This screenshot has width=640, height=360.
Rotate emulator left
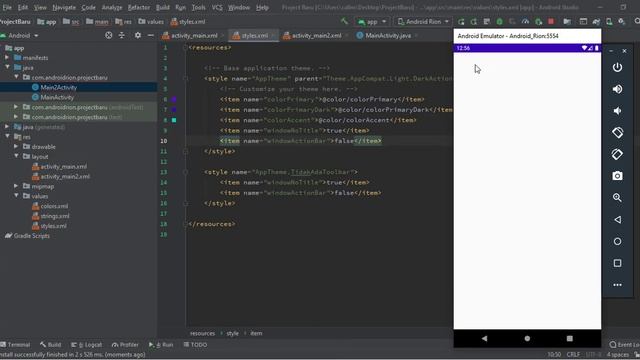click(x=617, y=132)
